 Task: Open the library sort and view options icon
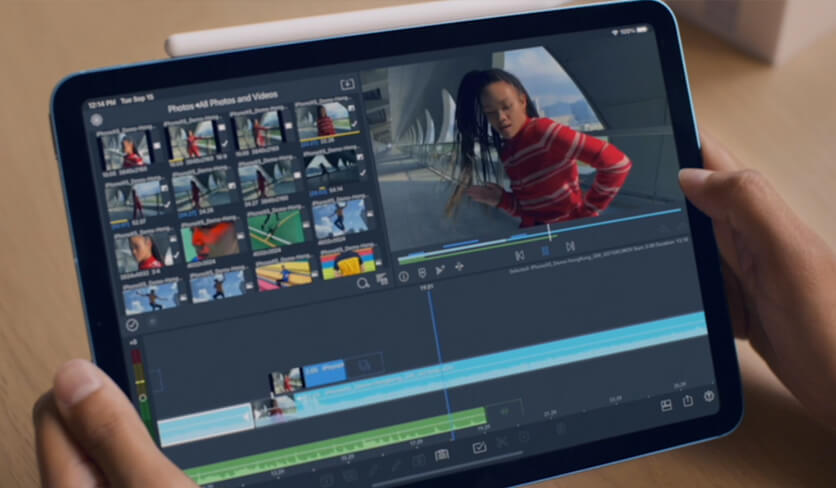point(382,279)
